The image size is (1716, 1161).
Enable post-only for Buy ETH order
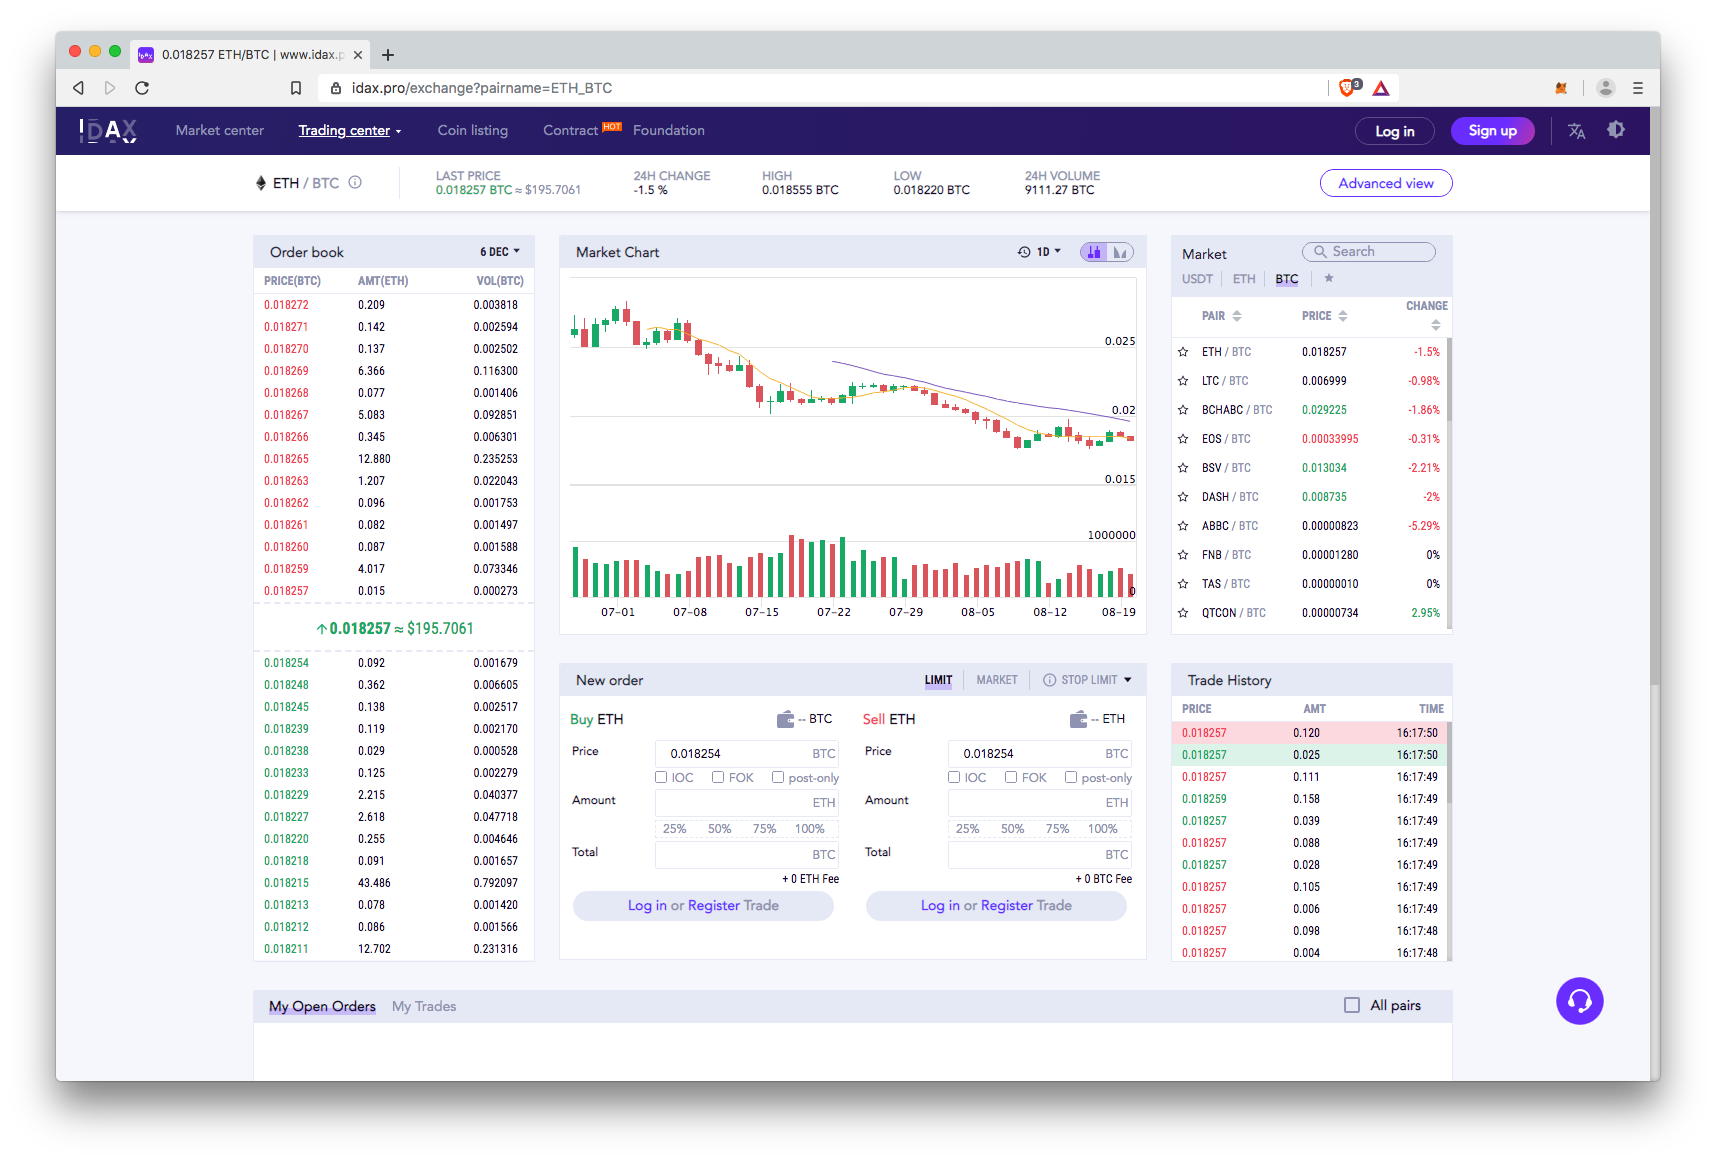[778, 777]
